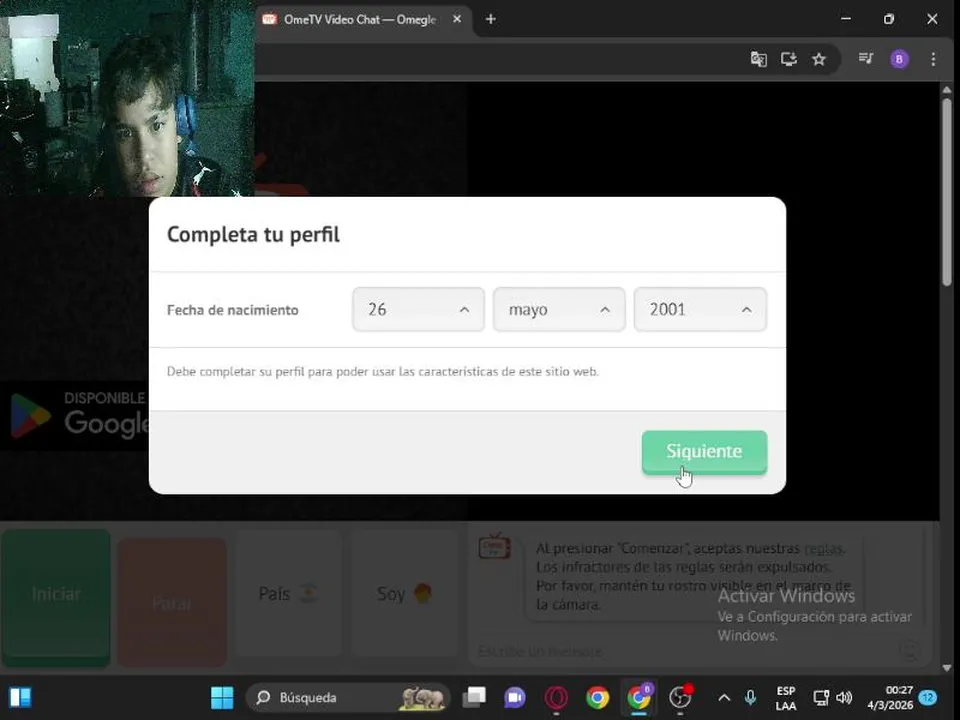
Task: Click the install app icon in address bar
Action: 789,59
